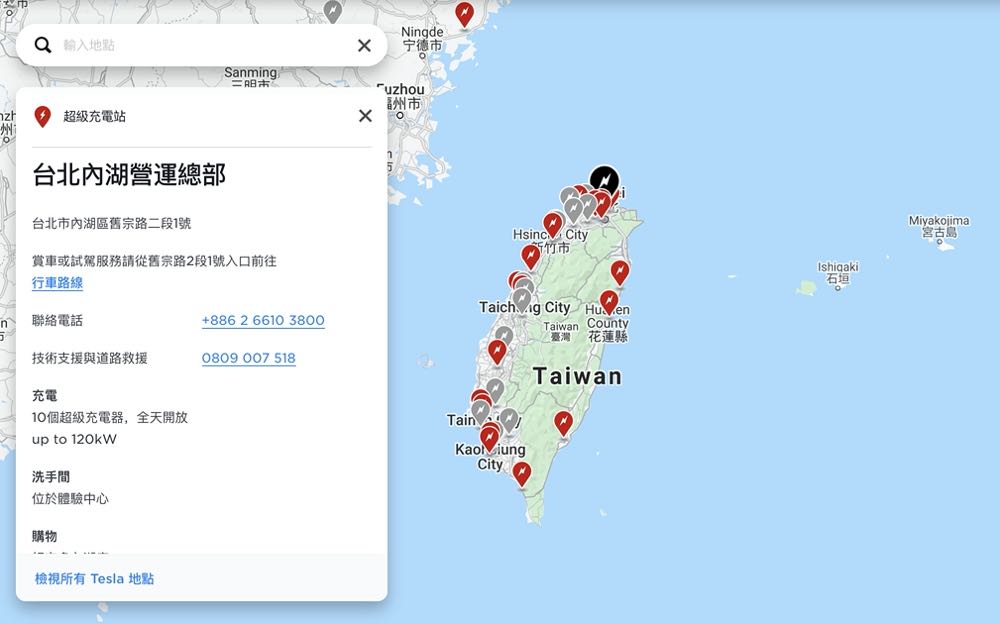
Task: Click the Miyakojima island label on the map
Action: click(x=939, y=225)
